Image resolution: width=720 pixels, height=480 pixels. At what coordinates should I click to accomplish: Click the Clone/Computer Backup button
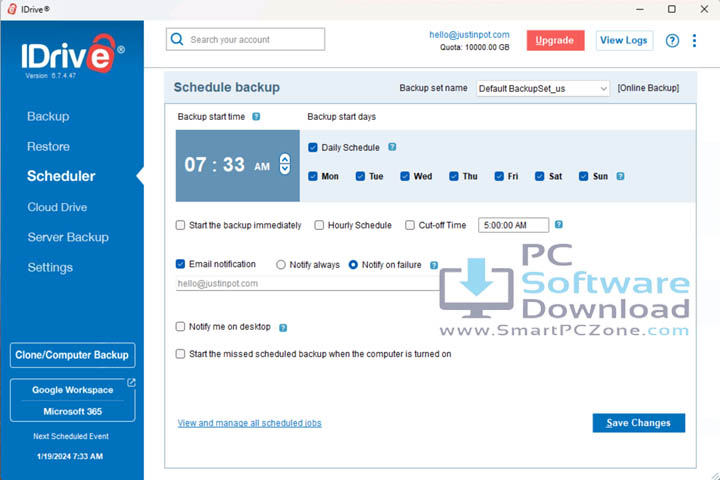point(73,355)
